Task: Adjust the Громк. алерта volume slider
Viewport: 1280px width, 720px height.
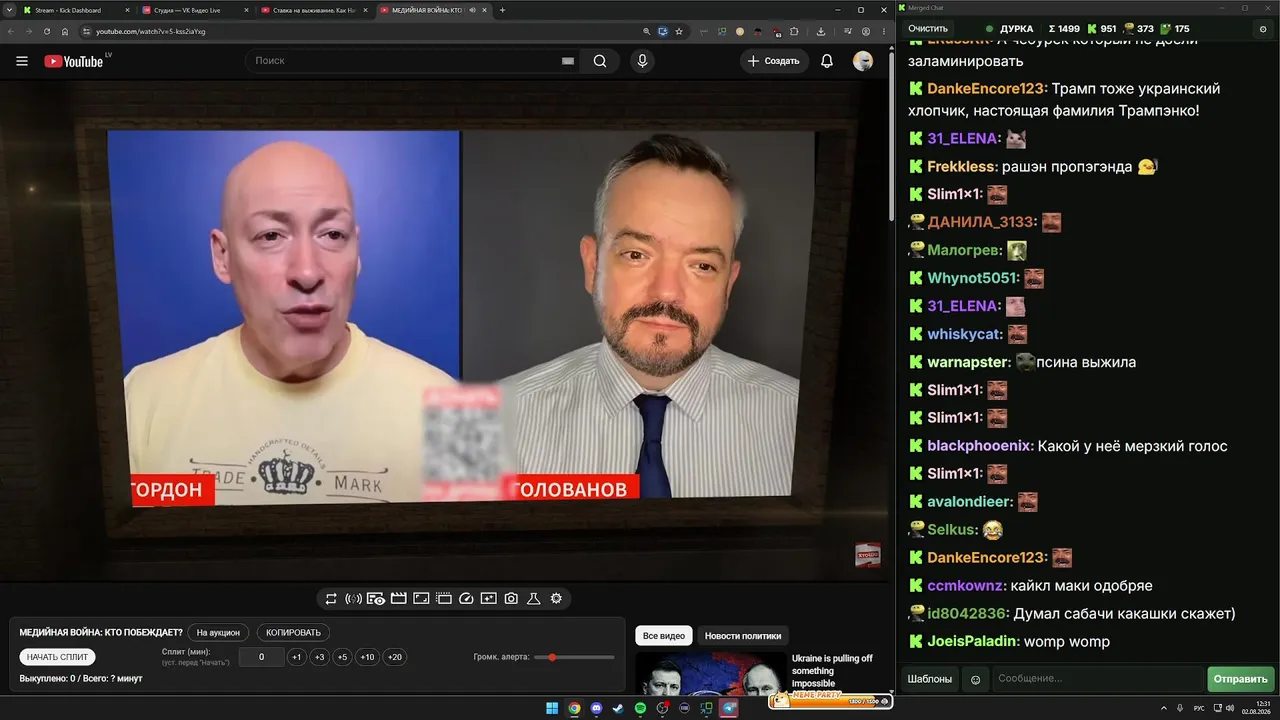Action: pos(574,657)
